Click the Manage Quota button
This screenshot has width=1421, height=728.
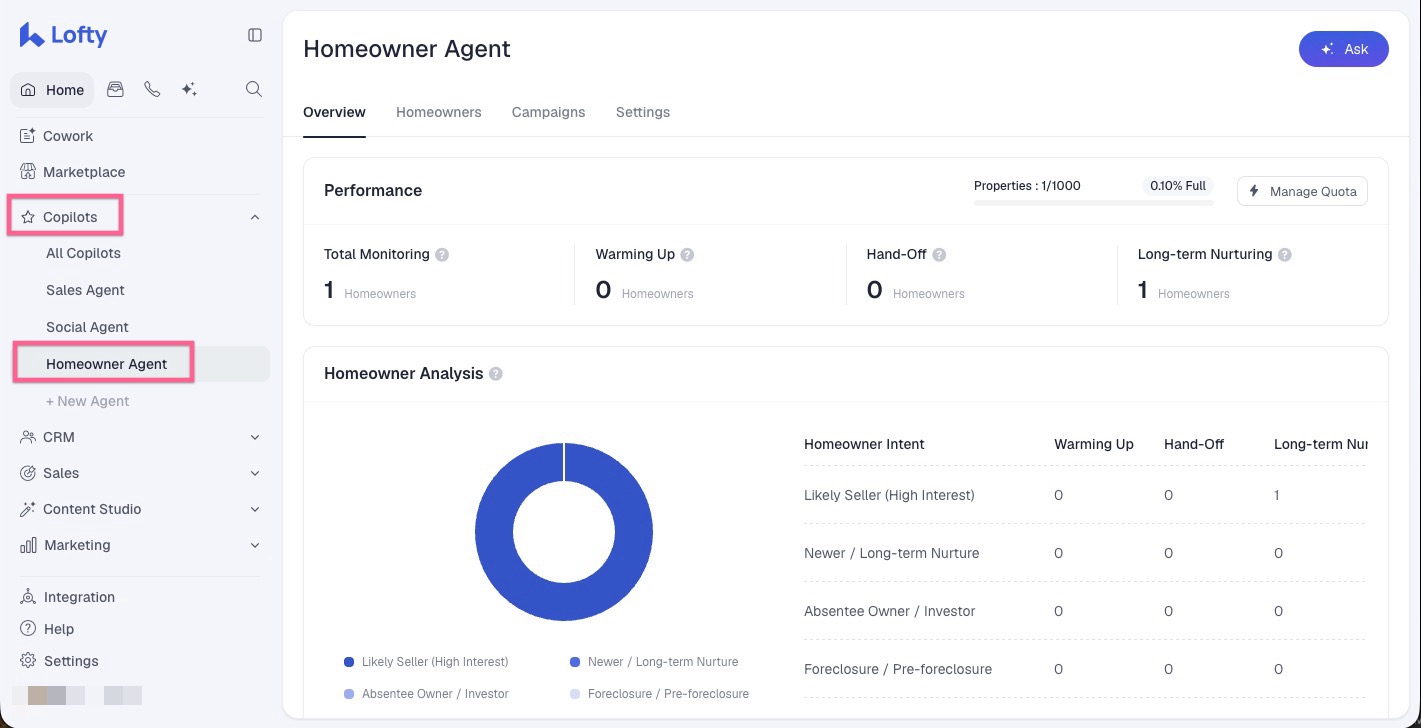[1302, 191]
